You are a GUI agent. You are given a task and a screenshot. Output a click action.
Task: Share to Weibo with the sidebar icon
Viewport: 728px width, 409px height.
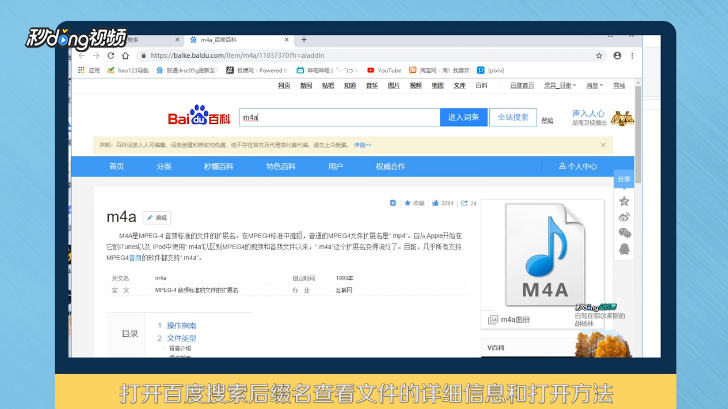pos(624,217)
